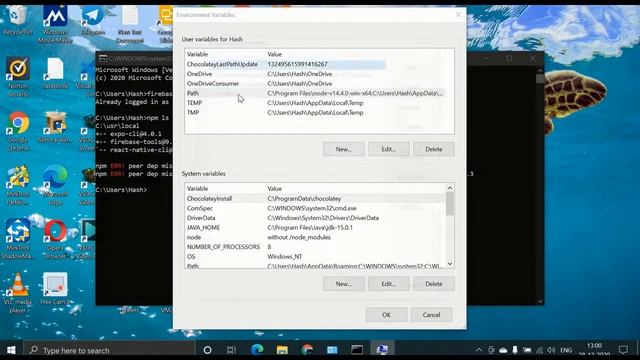Click Command Prompt window scrollbar down arrow
The height and width of the screenshot is (360, 640).
tap(540, 301)
